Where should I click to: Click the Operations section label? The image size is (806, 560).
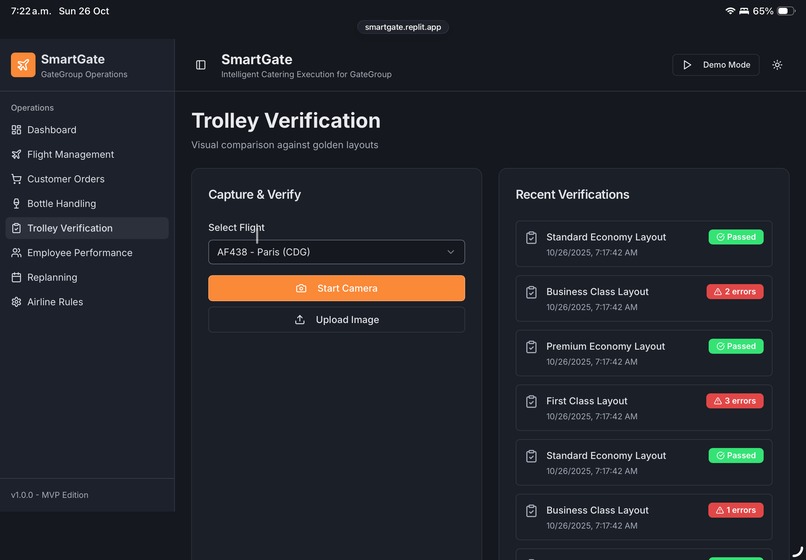tap(32, 108)
